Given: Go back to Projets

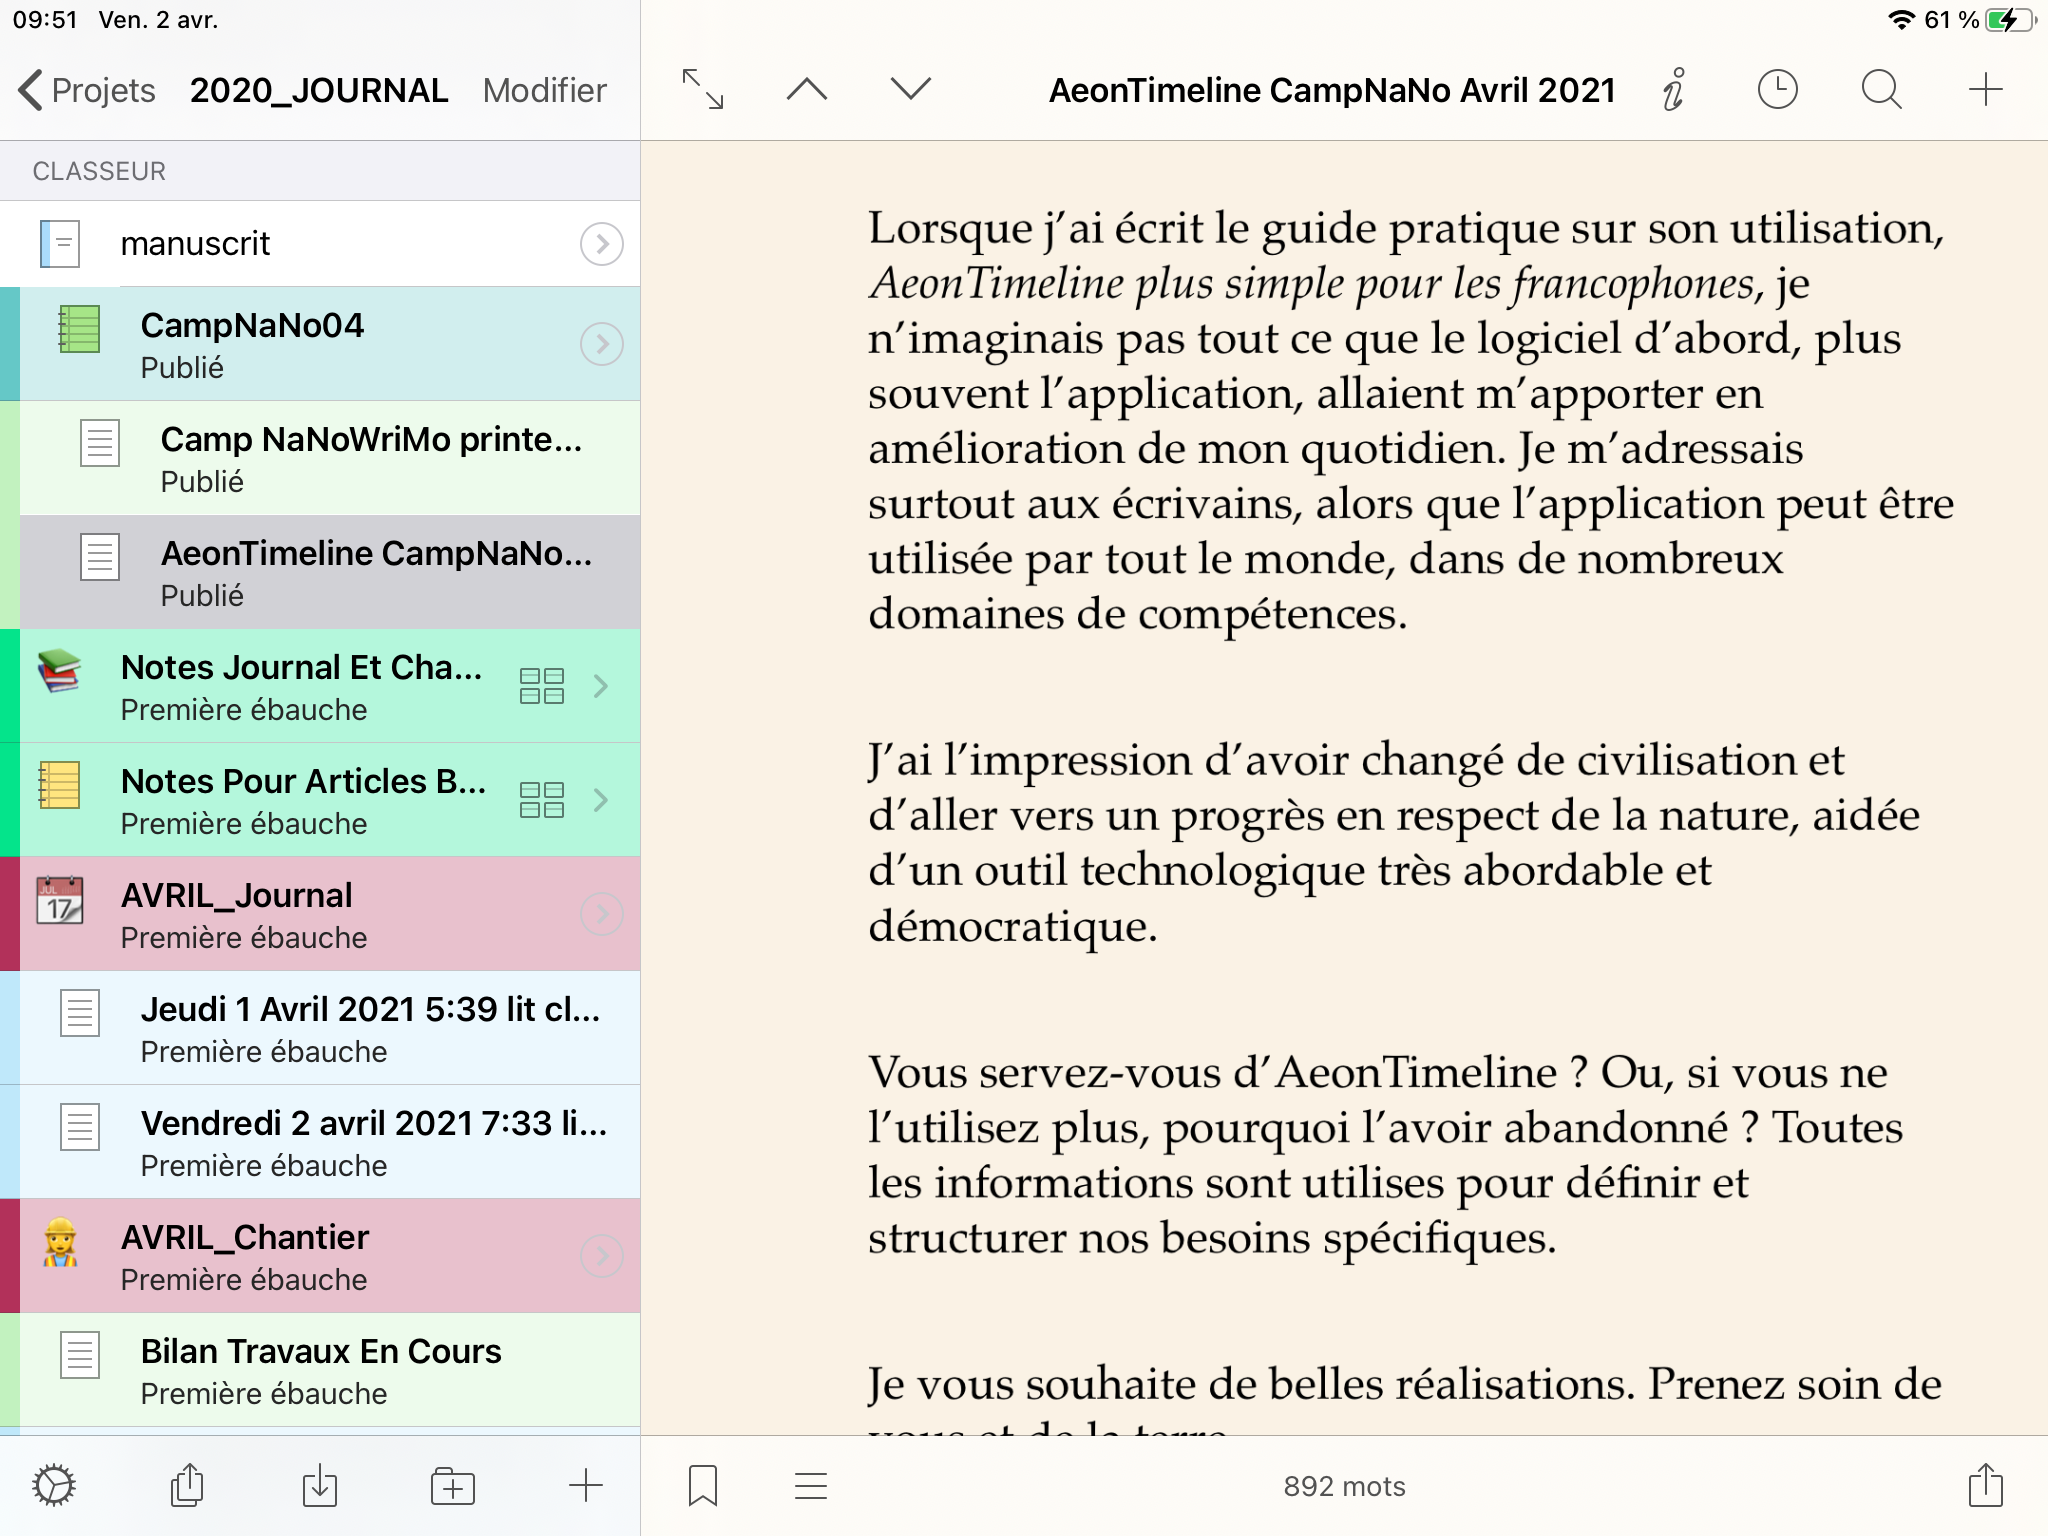Looking at the screenshot, I should [x=88, y=90].
